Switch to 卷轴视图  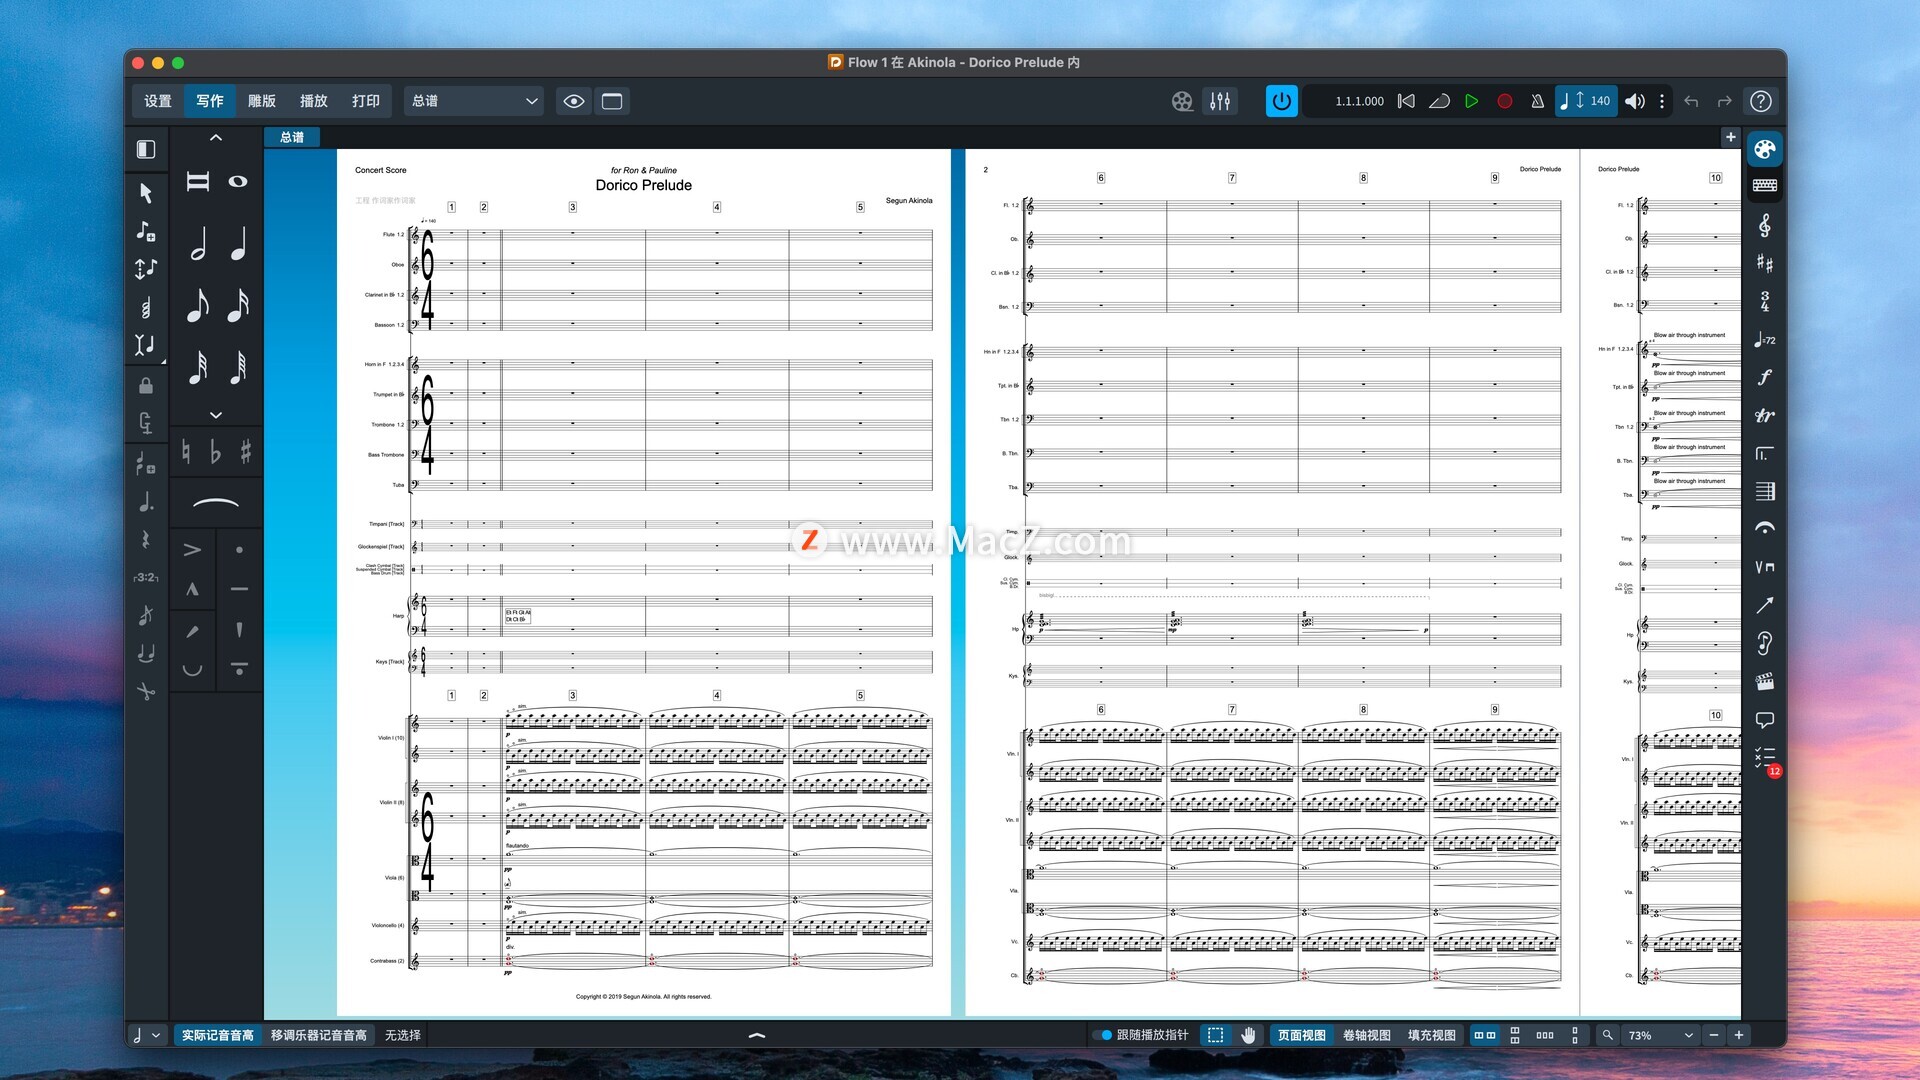[1366, 1035]
